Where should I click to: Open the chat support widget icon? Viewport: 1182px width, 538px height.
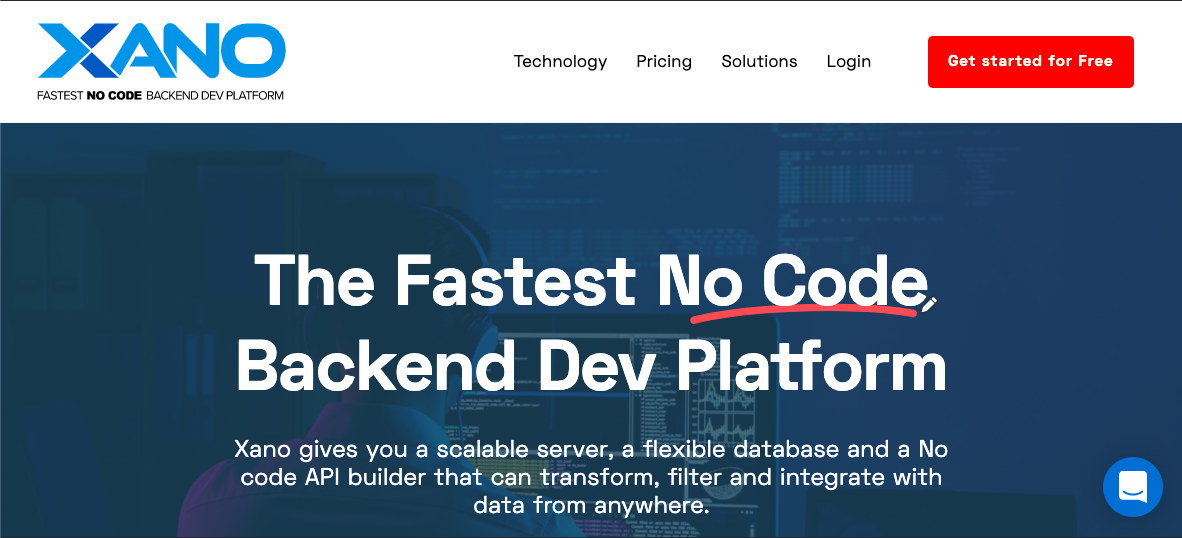tap(1132, 487)
